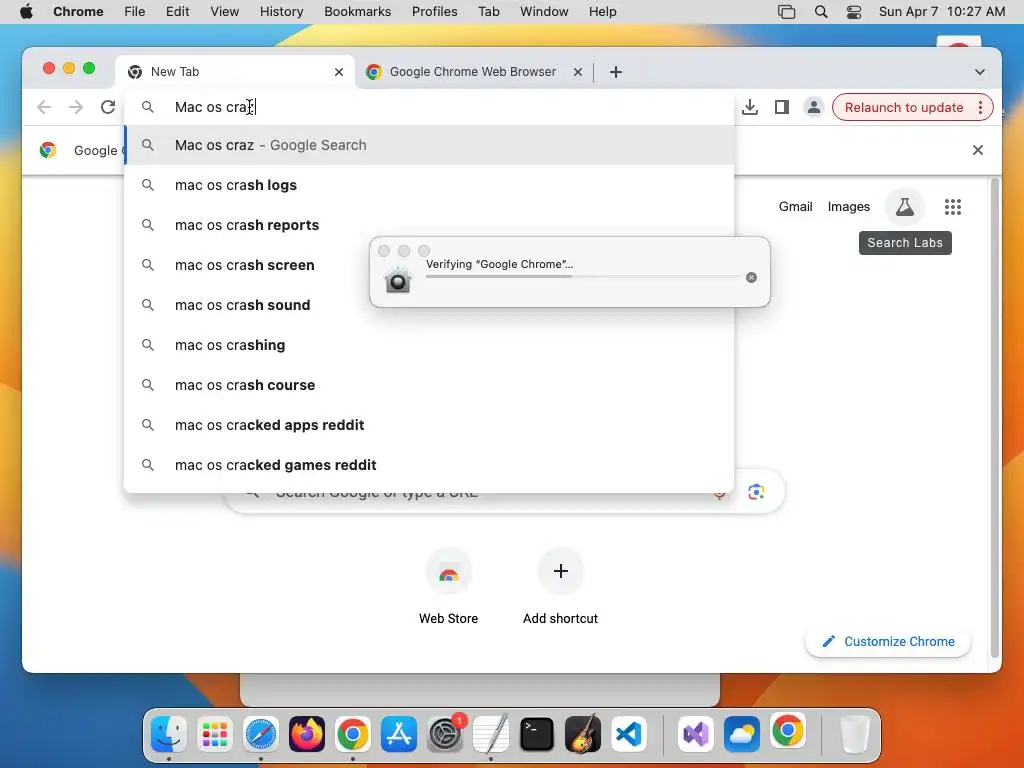Choose suggestion 'mac os crashing'
Viewport: 1024px width, 768px height.
(429, 345)
